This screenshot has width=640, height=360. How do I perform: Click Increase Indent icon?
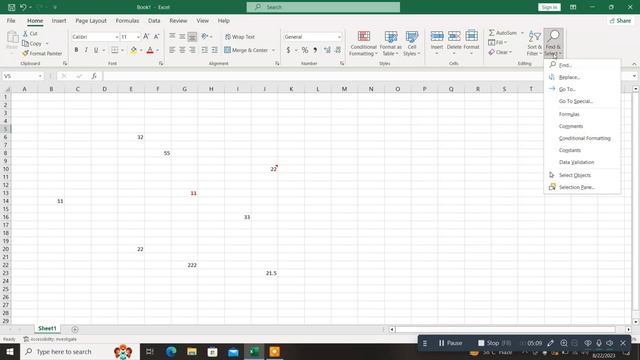(x=214, y=50)
